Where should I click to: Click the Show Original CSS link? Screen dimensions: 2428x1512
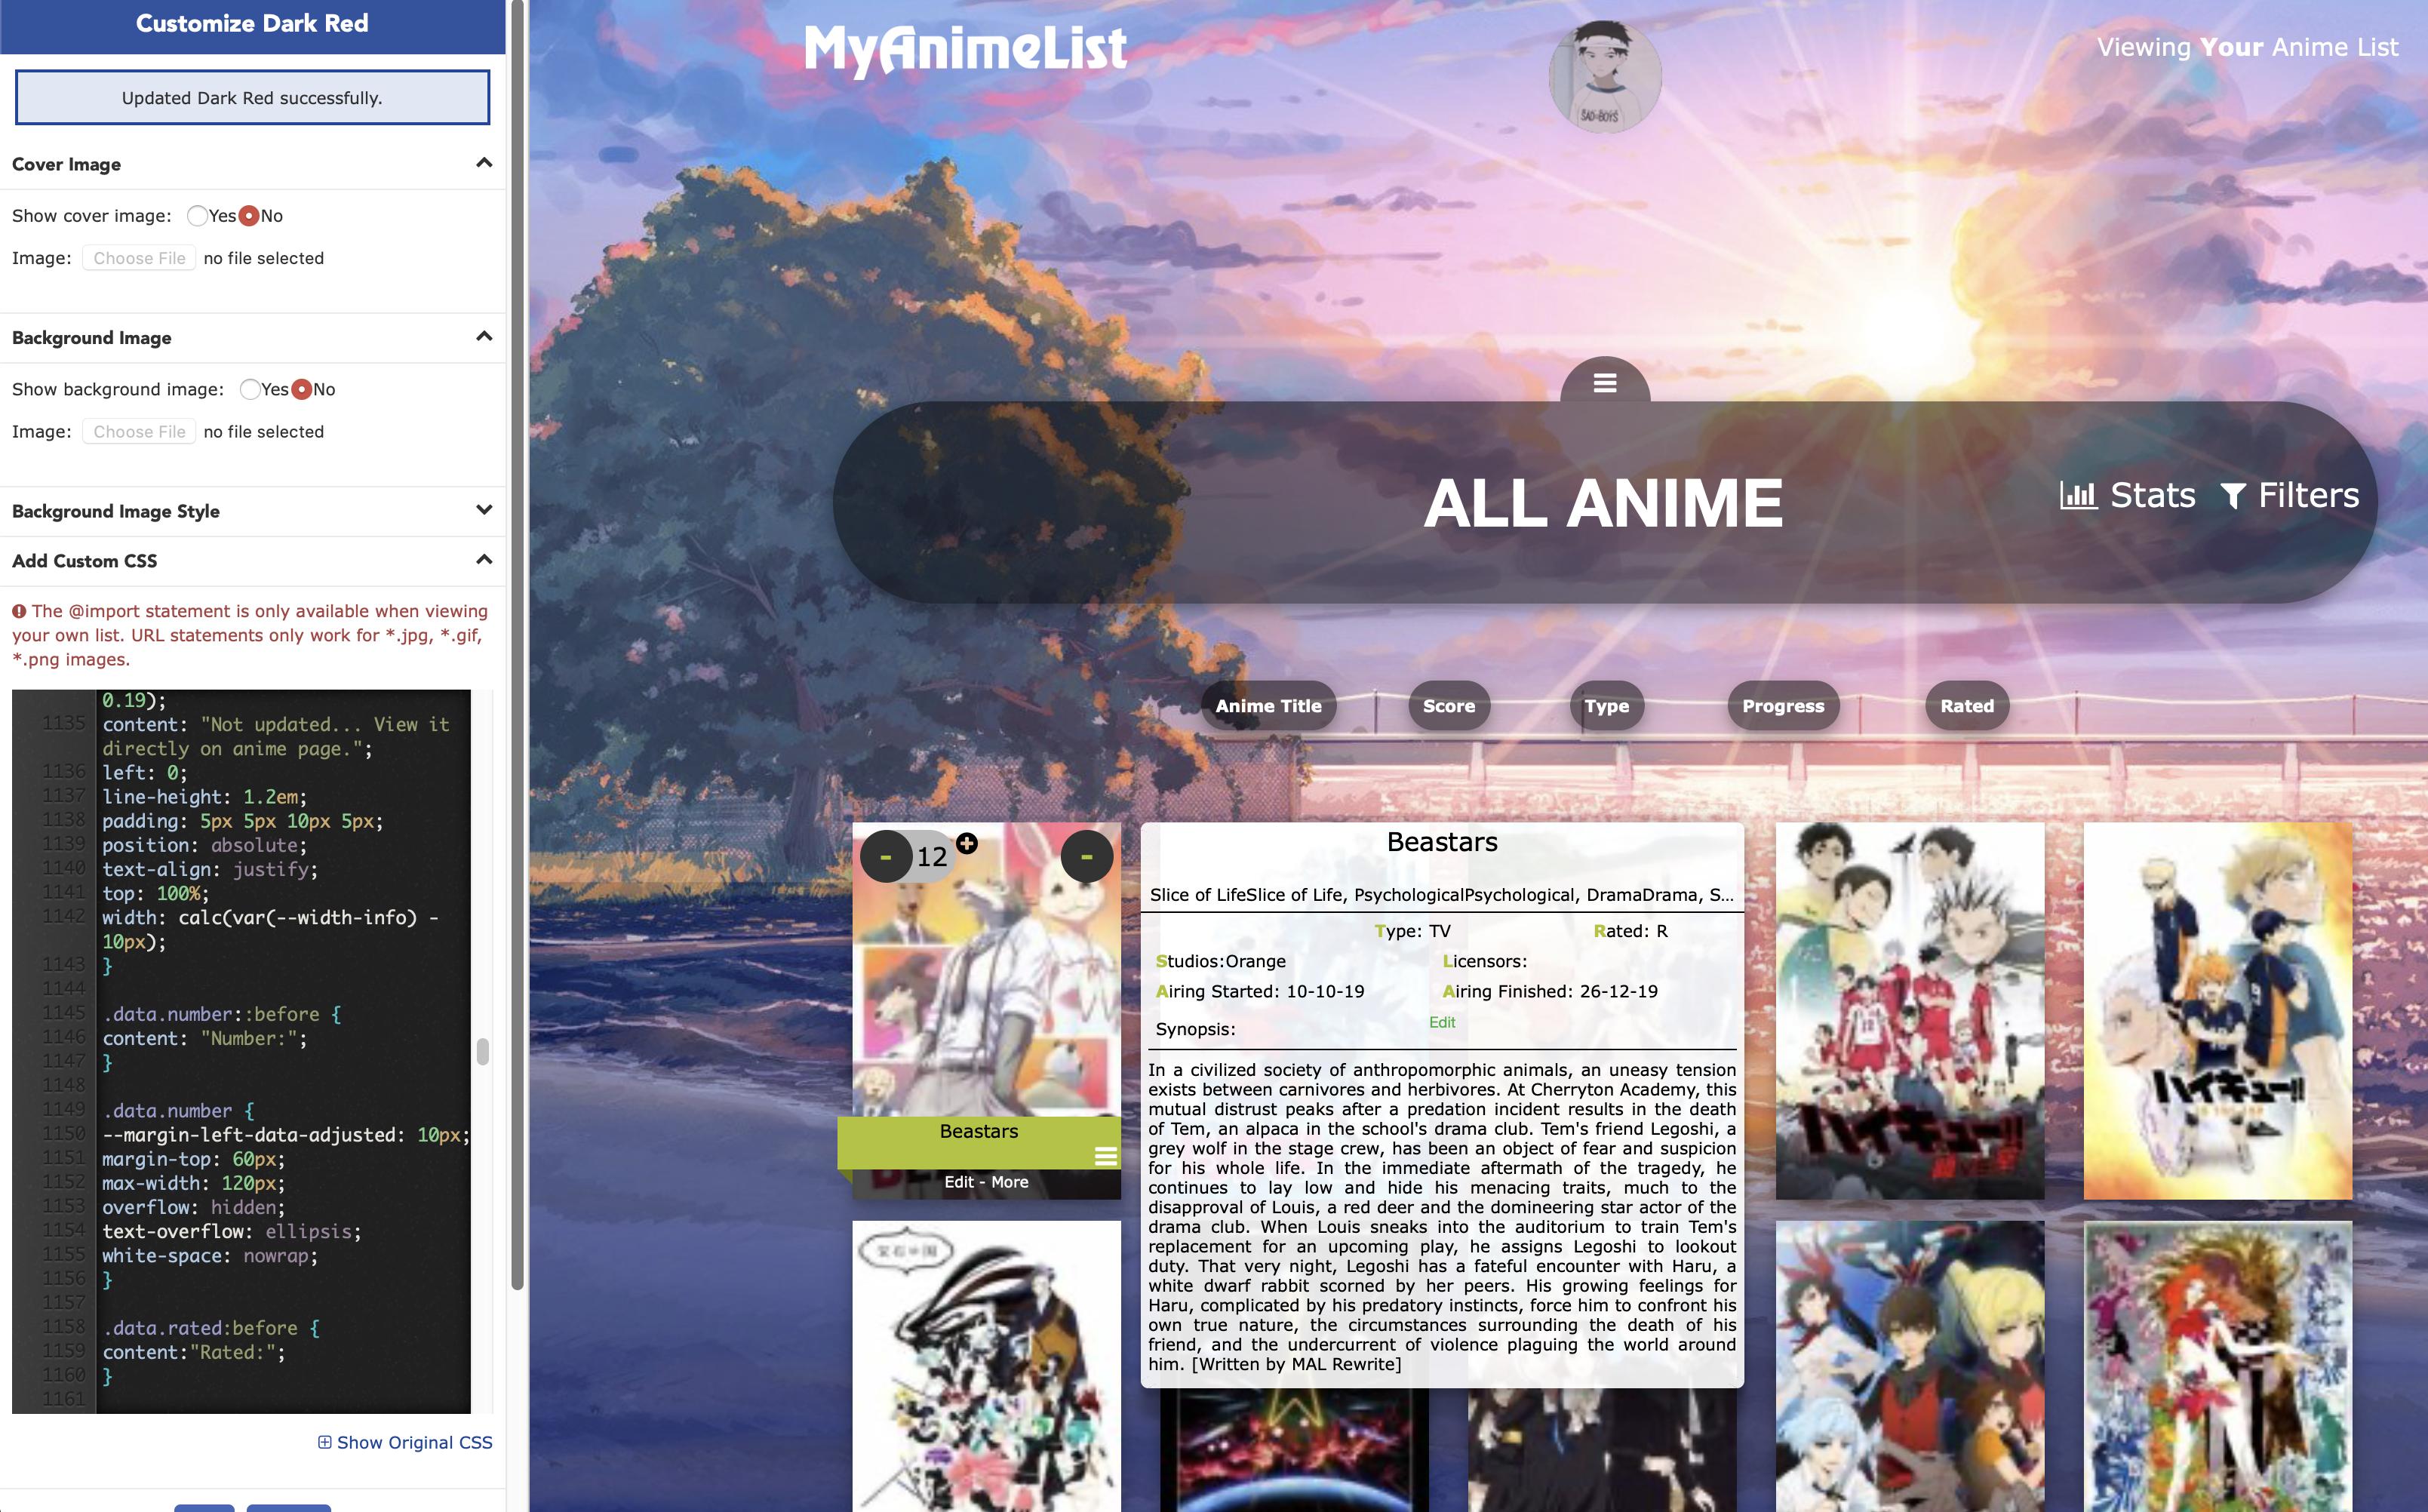click(x=405, y=1442)
